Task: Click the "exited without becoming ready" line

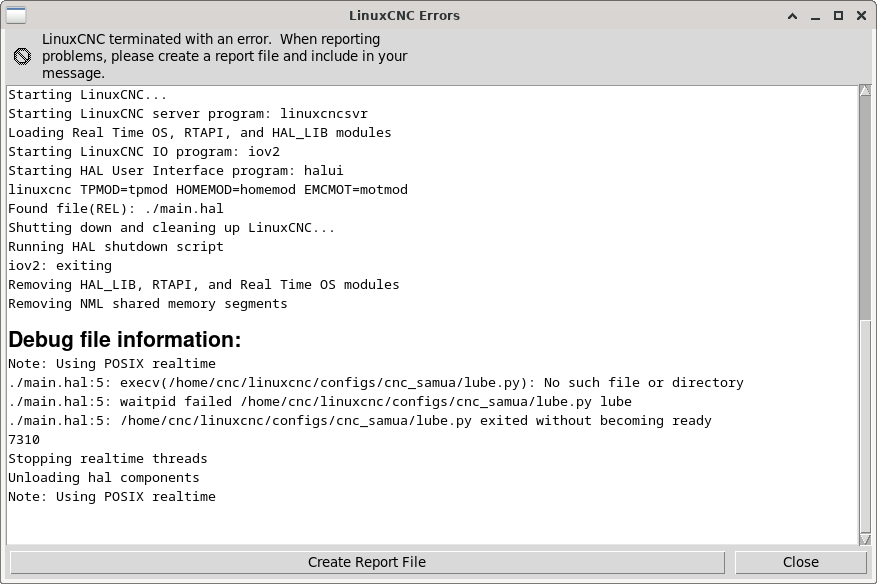Action: 360,421
